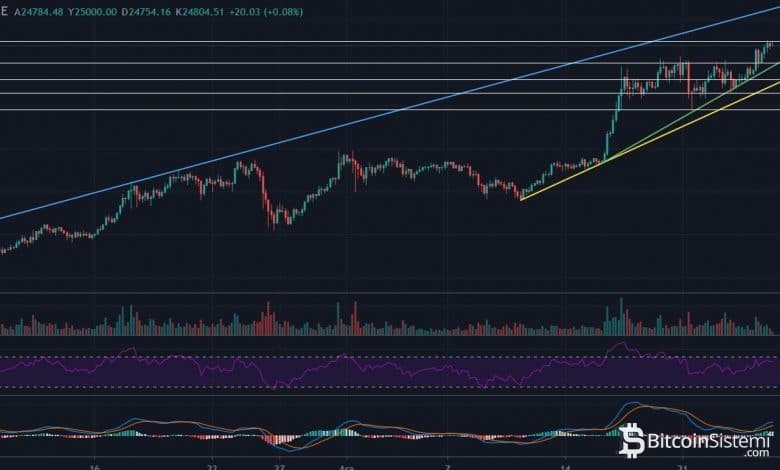Click the BitcoinSistemi dollar-sign logo icon
The image size is (780, 470).
(632, 440)
